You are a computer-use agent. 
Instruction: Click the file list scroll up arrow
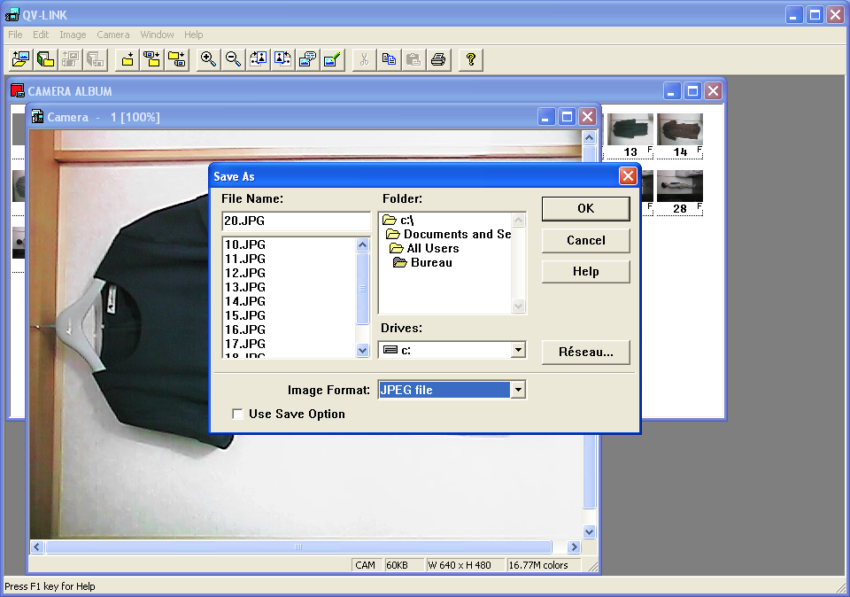pyautogui.click(x=363, y=245)
